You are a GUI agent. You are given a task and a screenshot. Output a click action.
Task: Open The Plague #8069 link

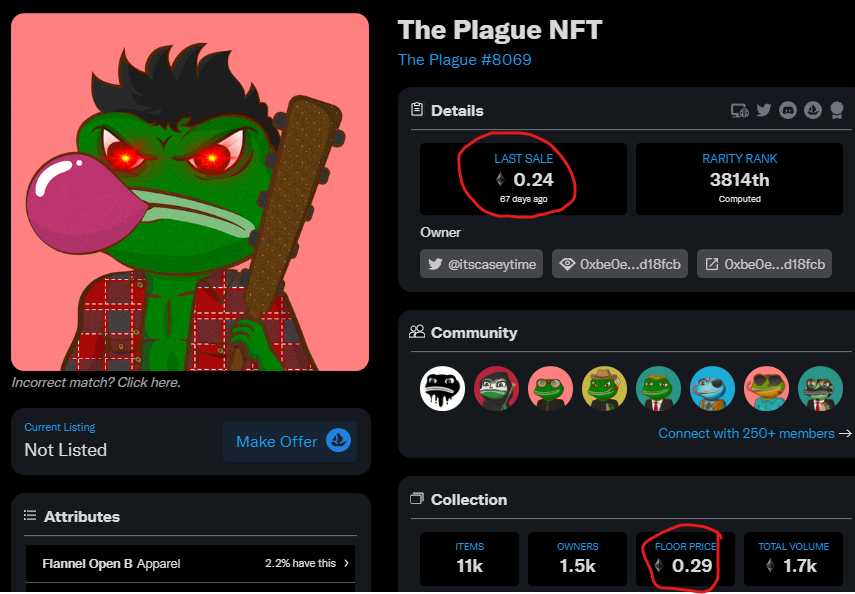pos(465,59)
